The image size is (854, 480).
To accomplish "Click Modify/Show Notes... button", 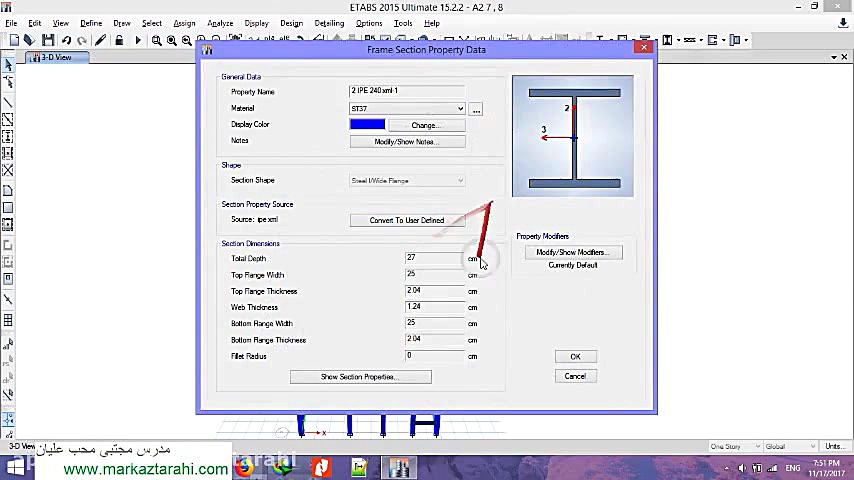I will (407, 142).
